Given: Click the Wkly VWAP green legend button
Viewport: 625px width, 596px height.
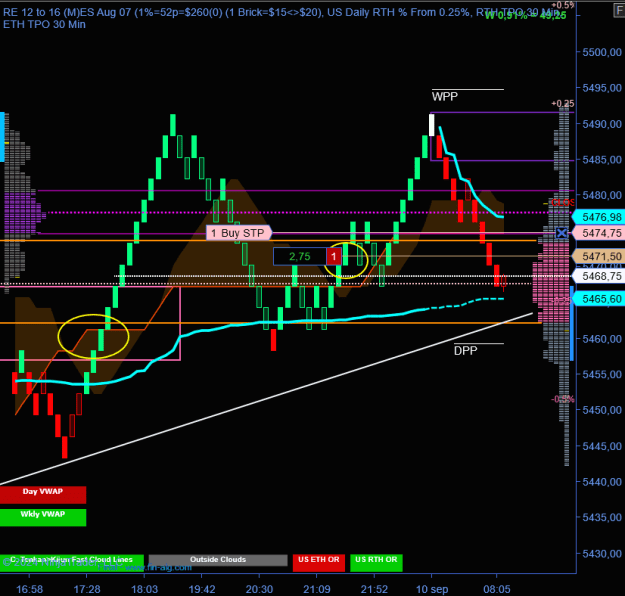Looking at the screenshot, I should 43,517.
